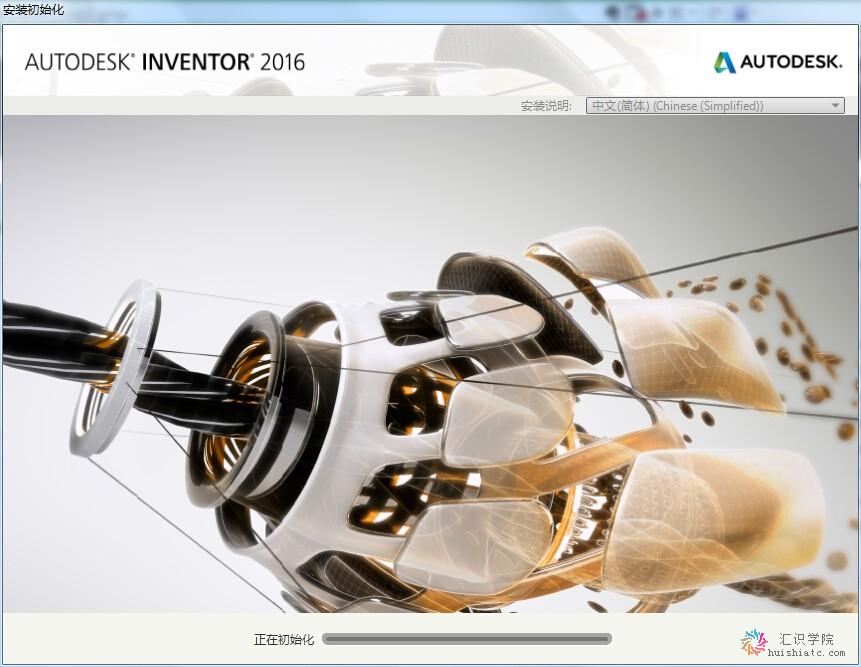Click the "AUTODESK INVENTOR 2016" product title
The height and width of the screenshot is (667, 861).
pos(165,62)
